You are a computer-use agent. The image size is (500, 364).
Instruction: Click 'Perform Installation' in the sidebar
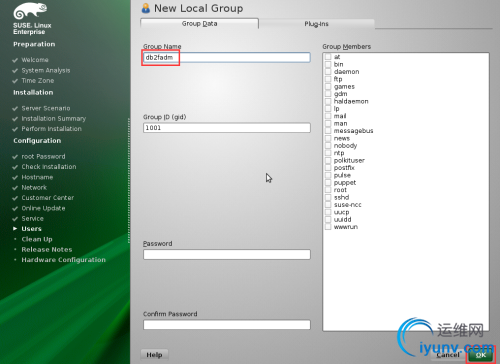52,129
